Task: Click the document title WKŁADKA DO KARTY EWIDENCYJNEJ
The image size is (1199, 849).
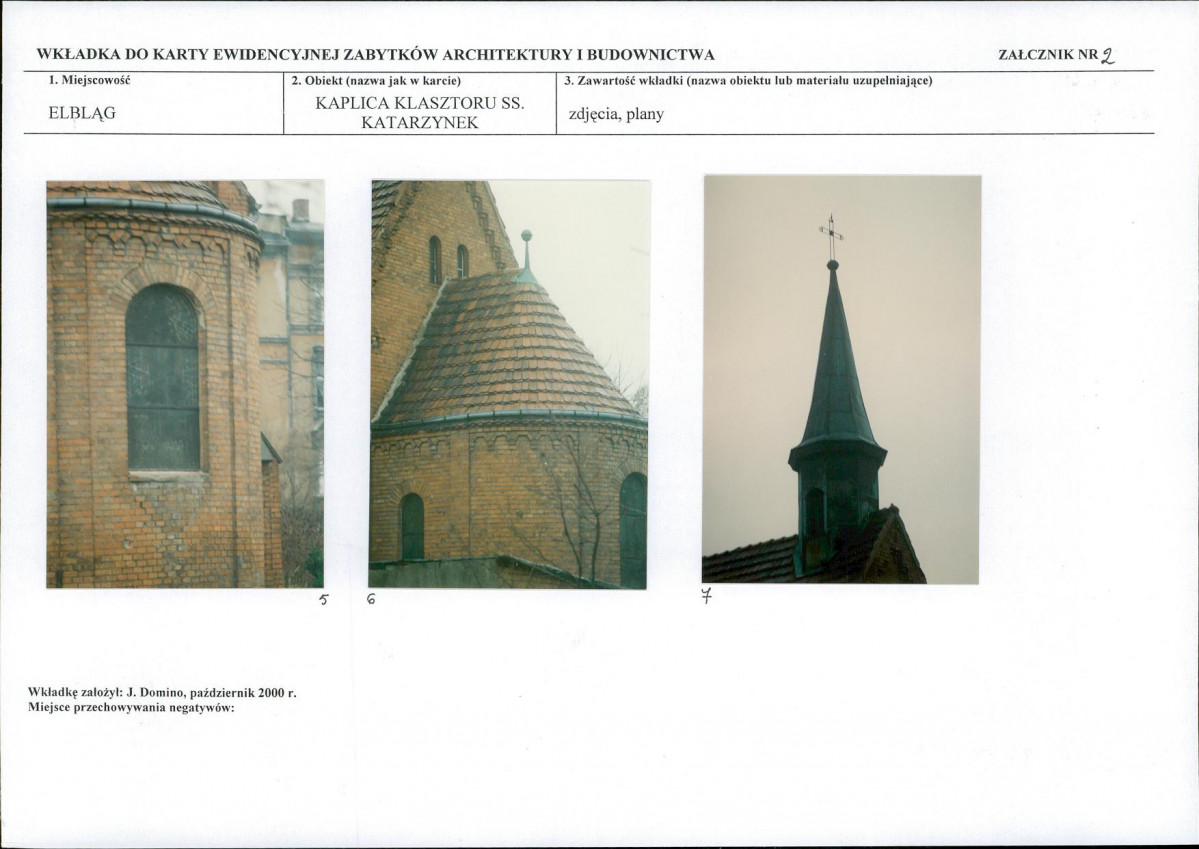Action: [375, 55]
